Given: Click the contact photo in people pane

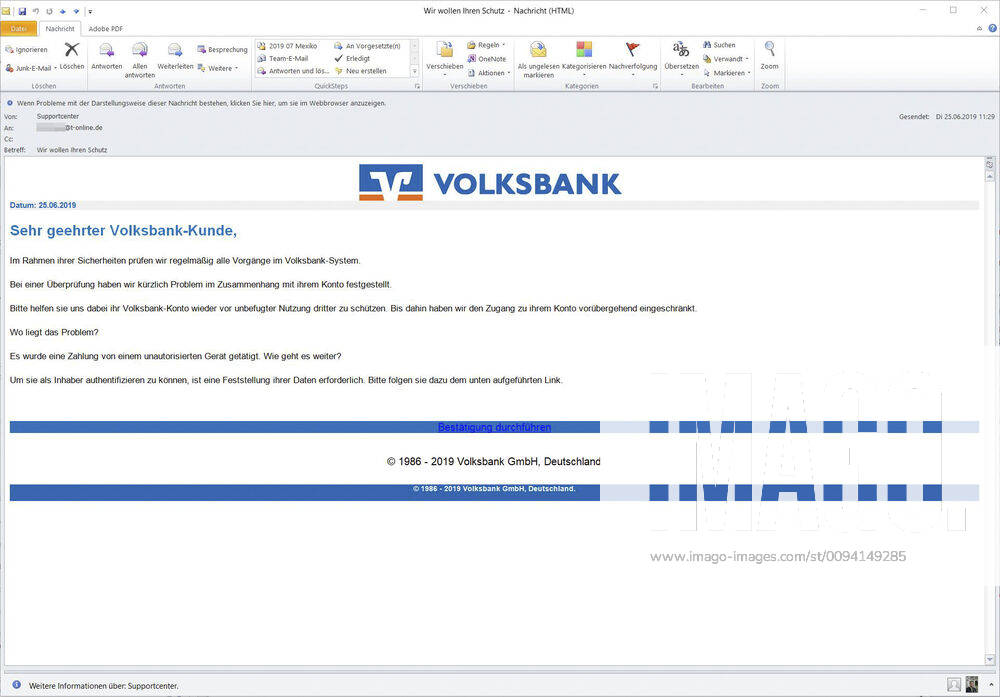Looking at the screenshot, I should (x=972, y=684).
